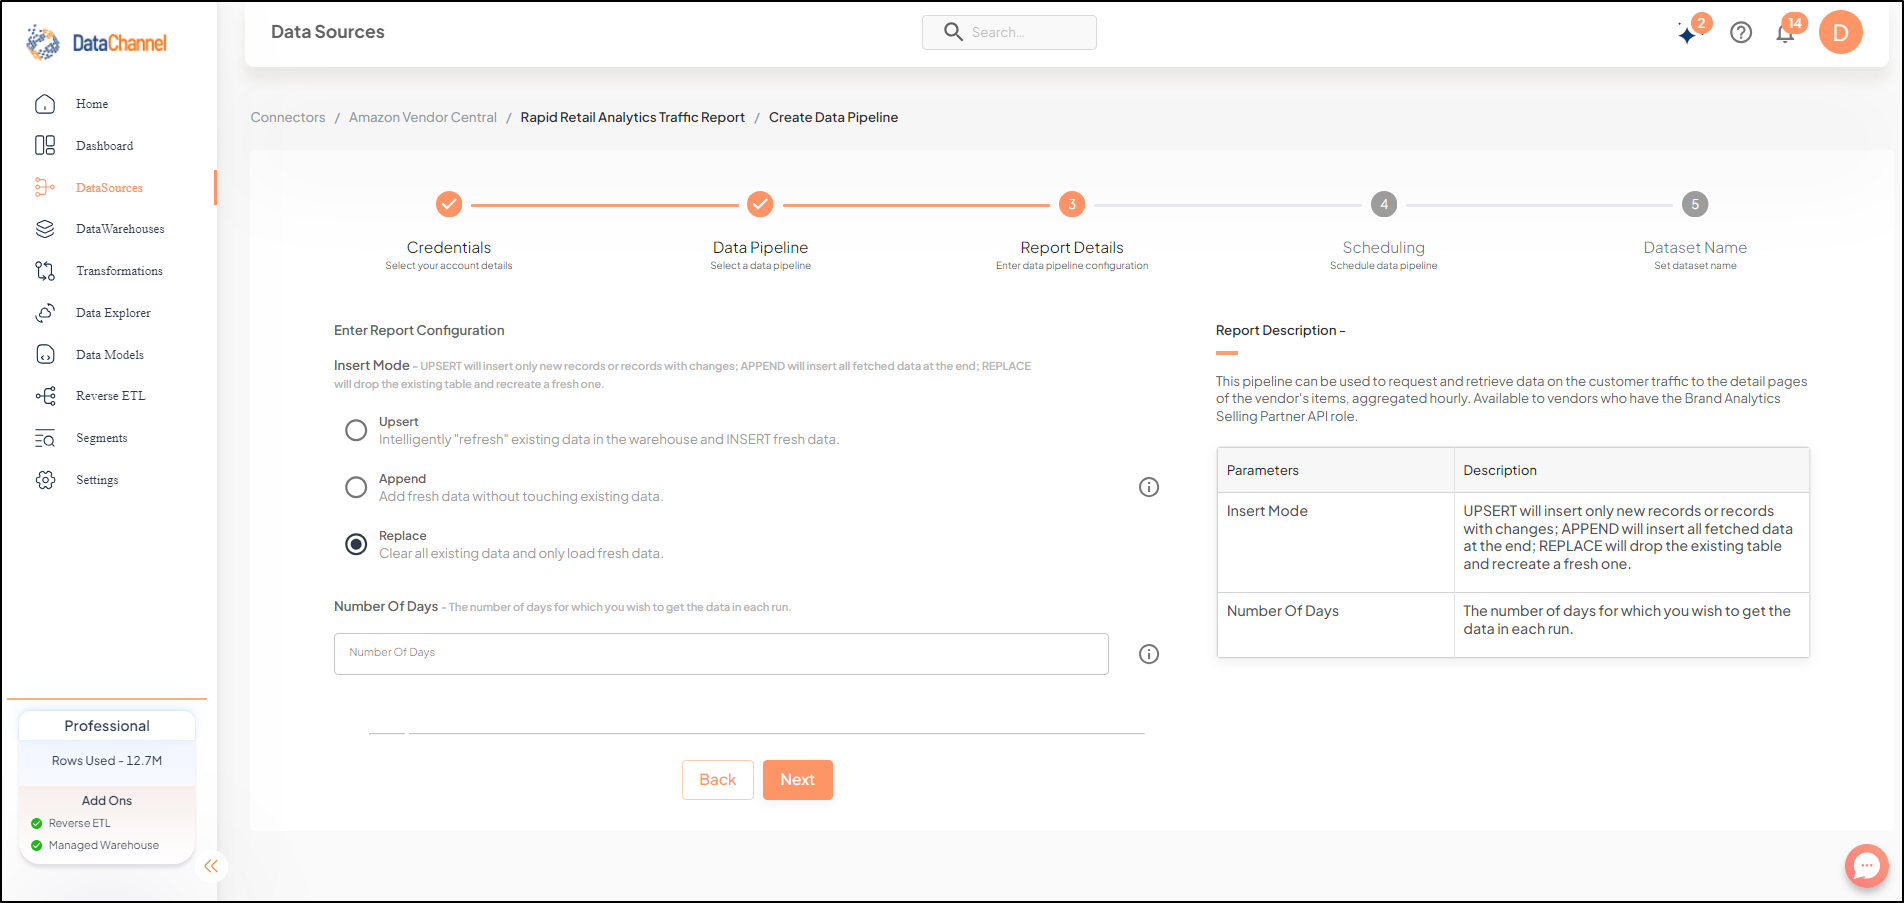
Task: Open the help question mark icon
Action: (1741, 33)
